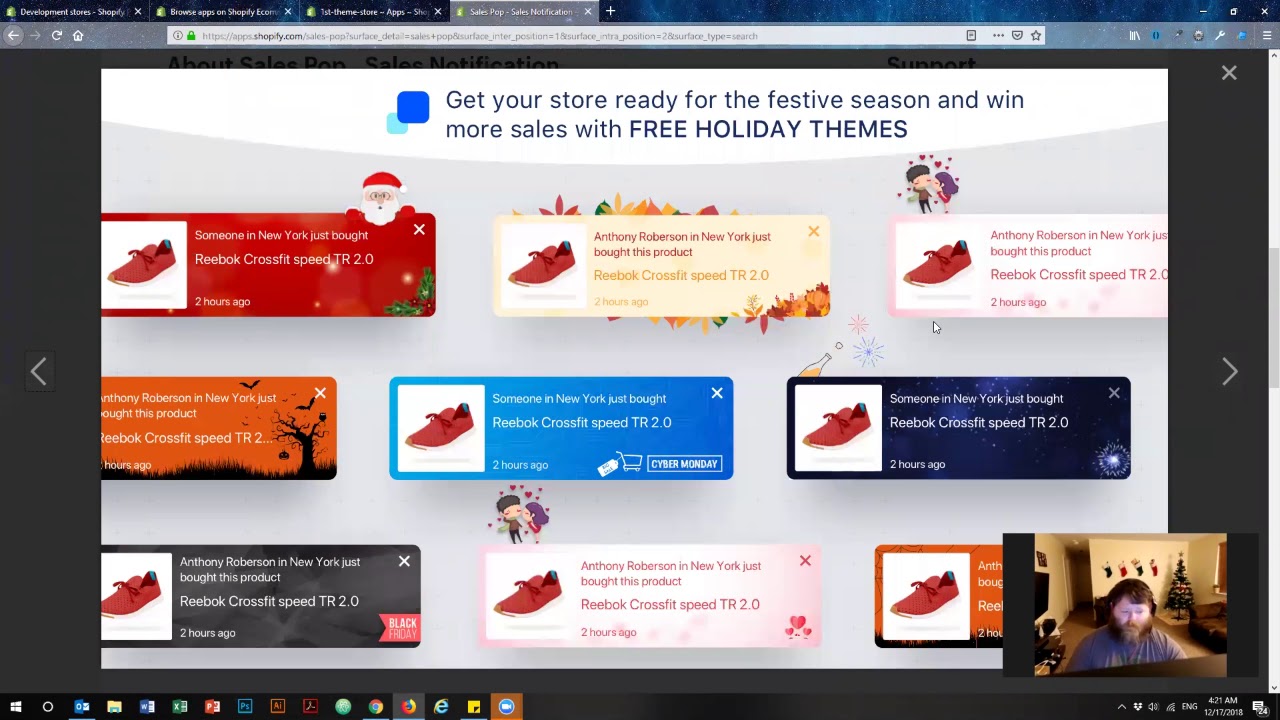
Task: Click shoe thumbnail in Black Friday card
Action: pyautogui.click(x=136, y=596)
